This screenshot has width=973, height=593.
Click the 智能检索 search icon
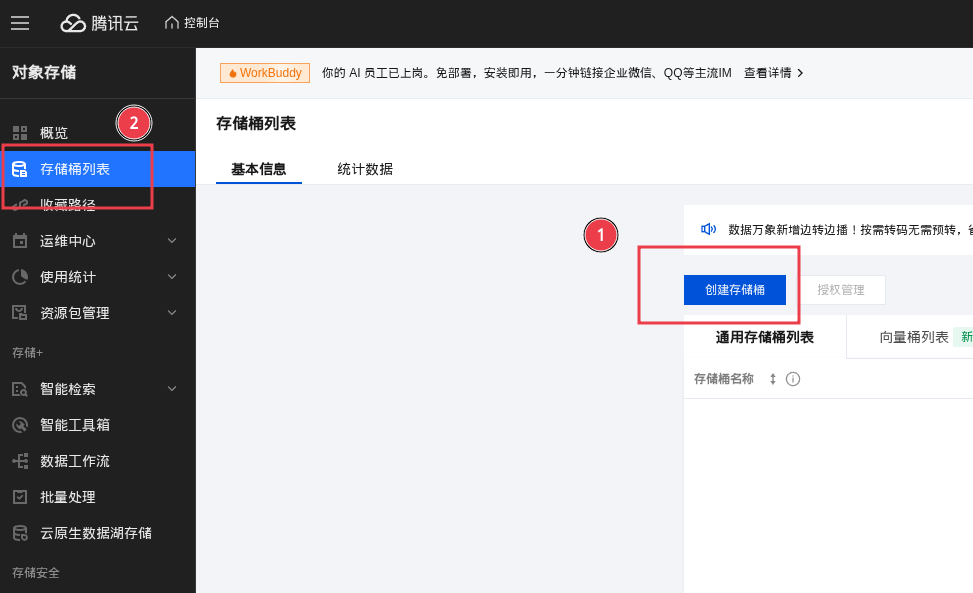click(20, 389)
